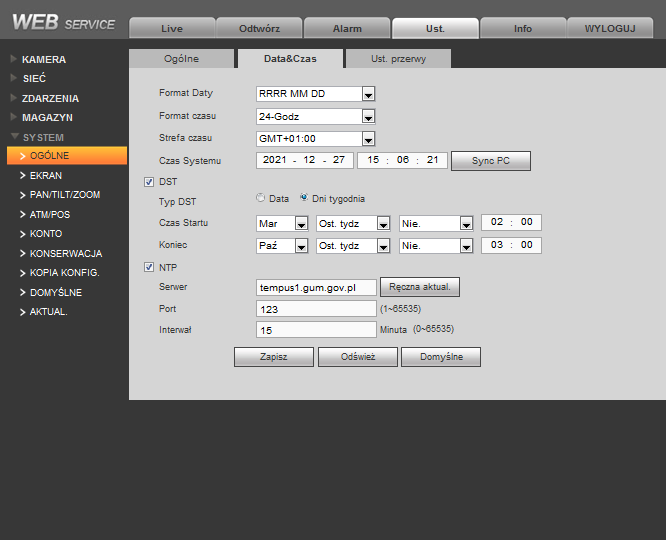The height and width of the screenshot is (540, 666).
Task: Click the Odśwież button
Action: click(358, 357)
